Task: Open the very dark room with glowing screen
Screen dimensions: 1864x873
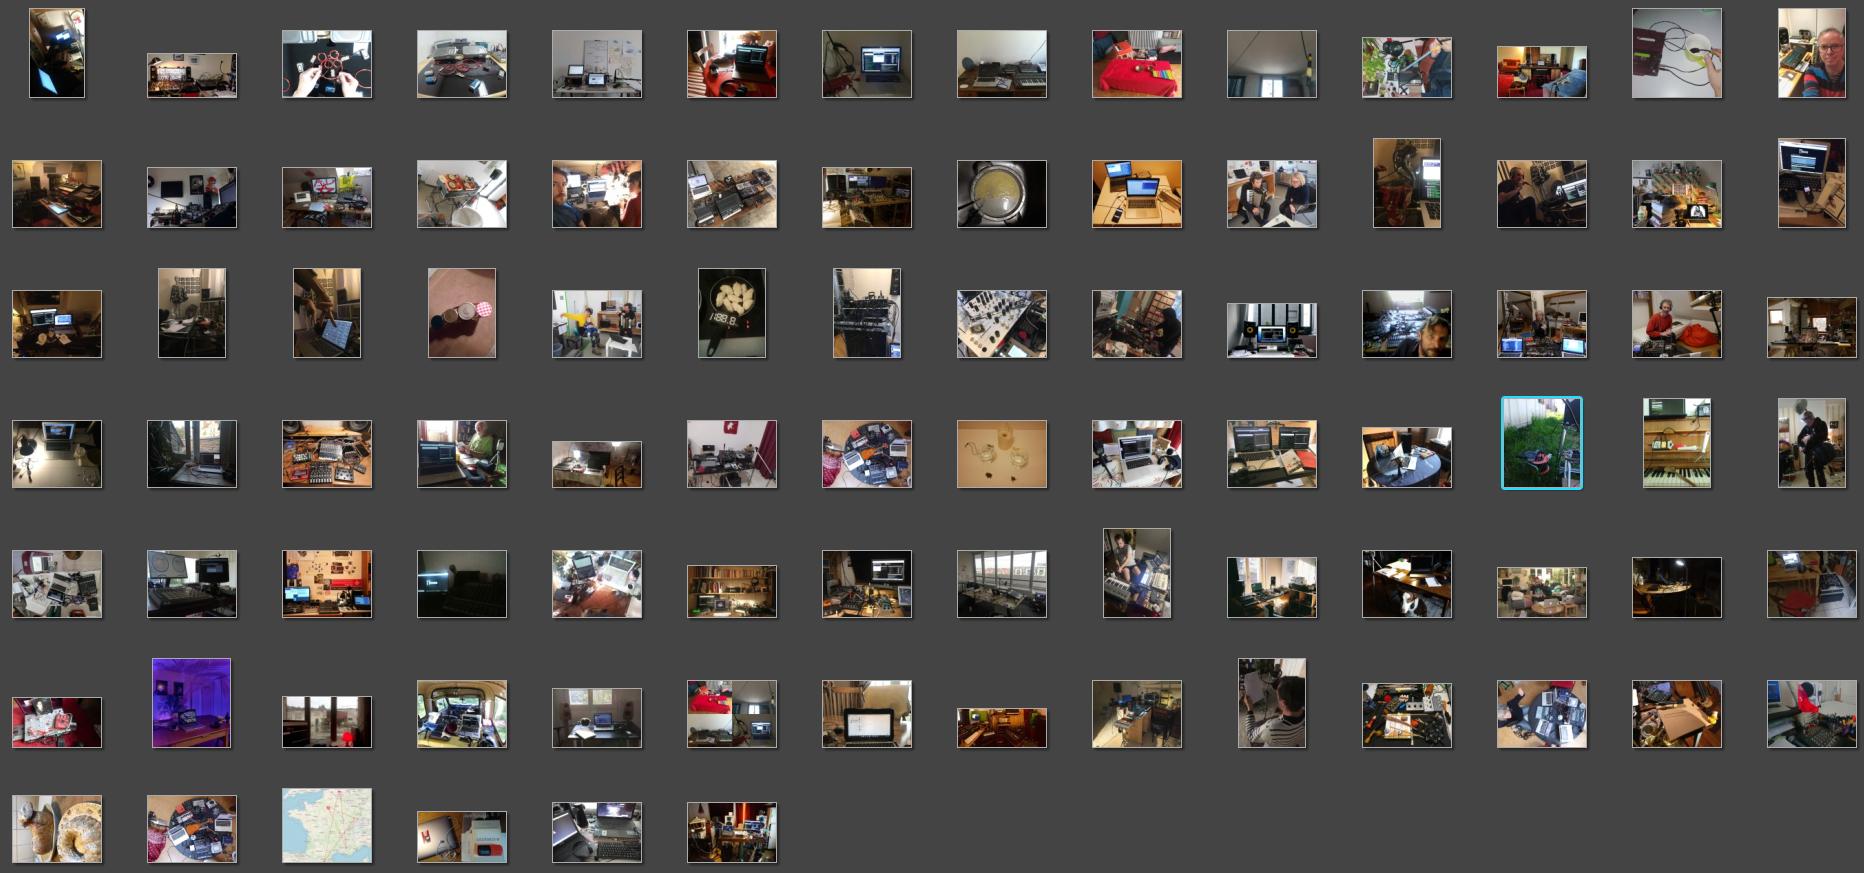Action: tap(462, 584)
